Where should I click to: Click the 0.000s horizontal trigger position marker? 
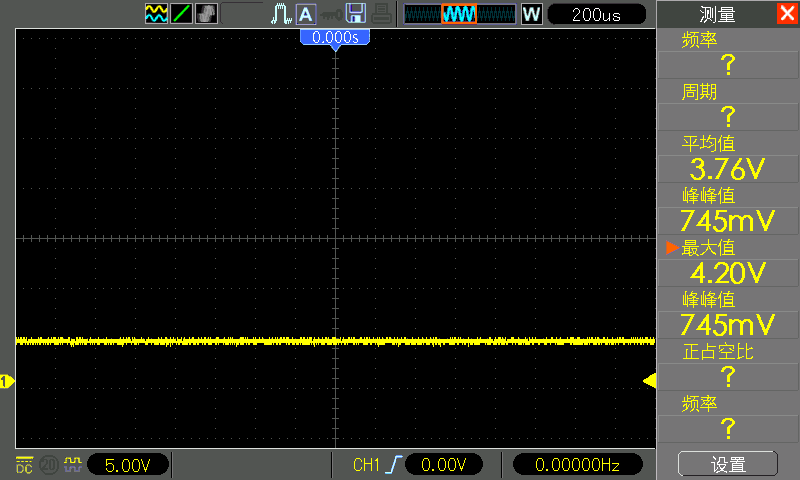(x=335, y=37)
